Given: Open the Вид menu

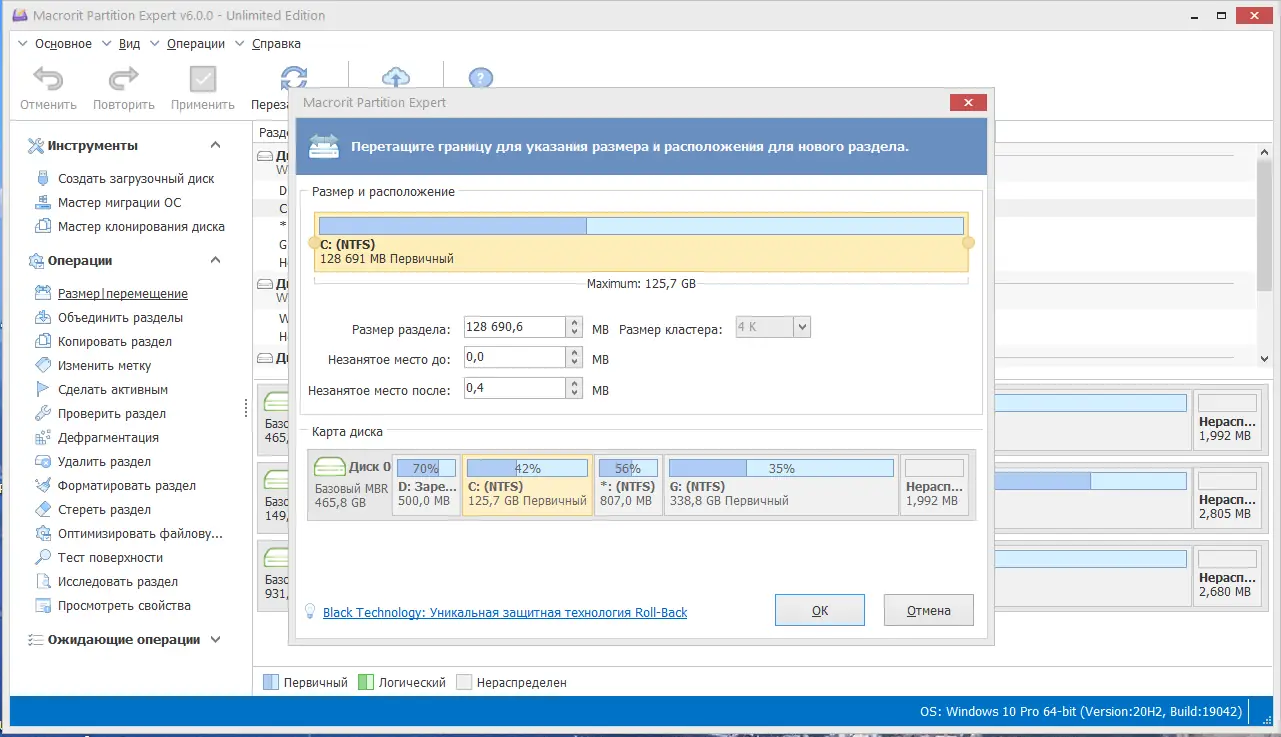Looking at the screenshot, I should point(129,44).
